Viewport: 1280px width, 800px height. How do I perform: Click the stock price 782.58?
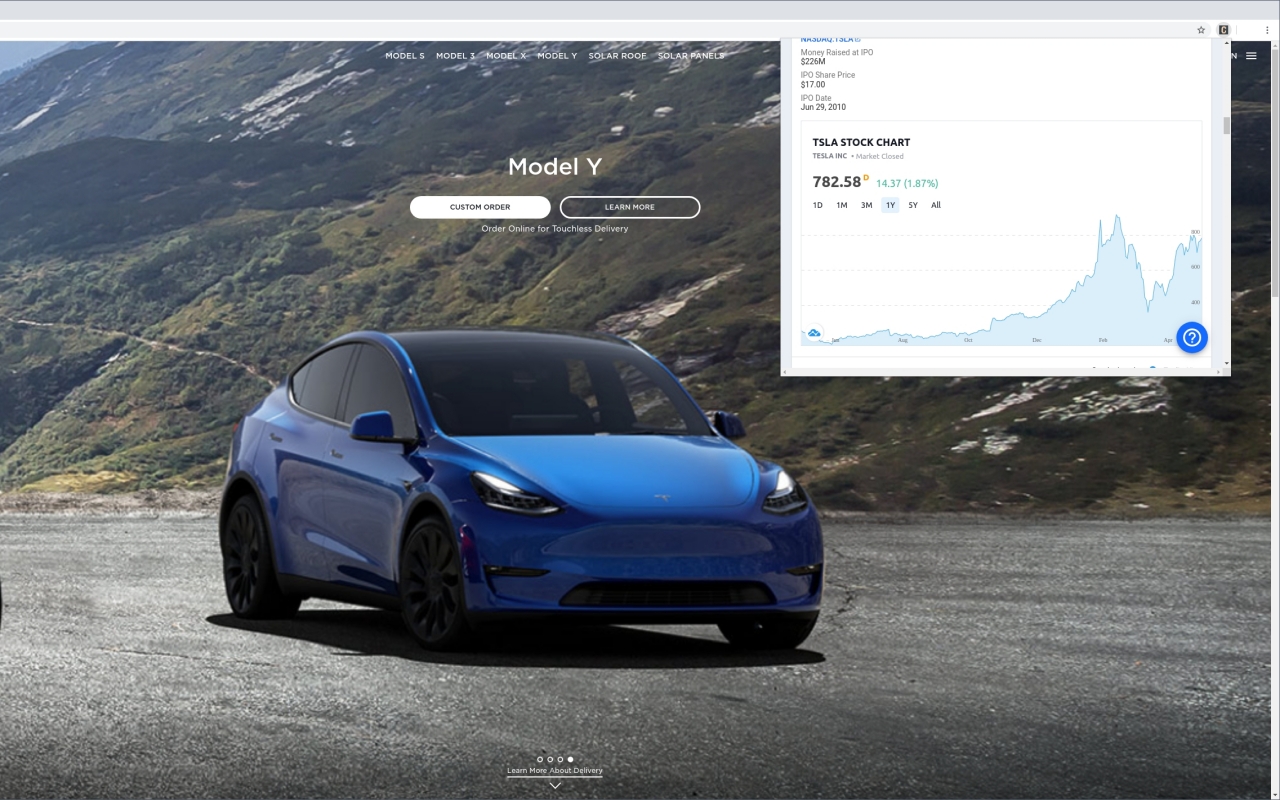coord(837,182)
